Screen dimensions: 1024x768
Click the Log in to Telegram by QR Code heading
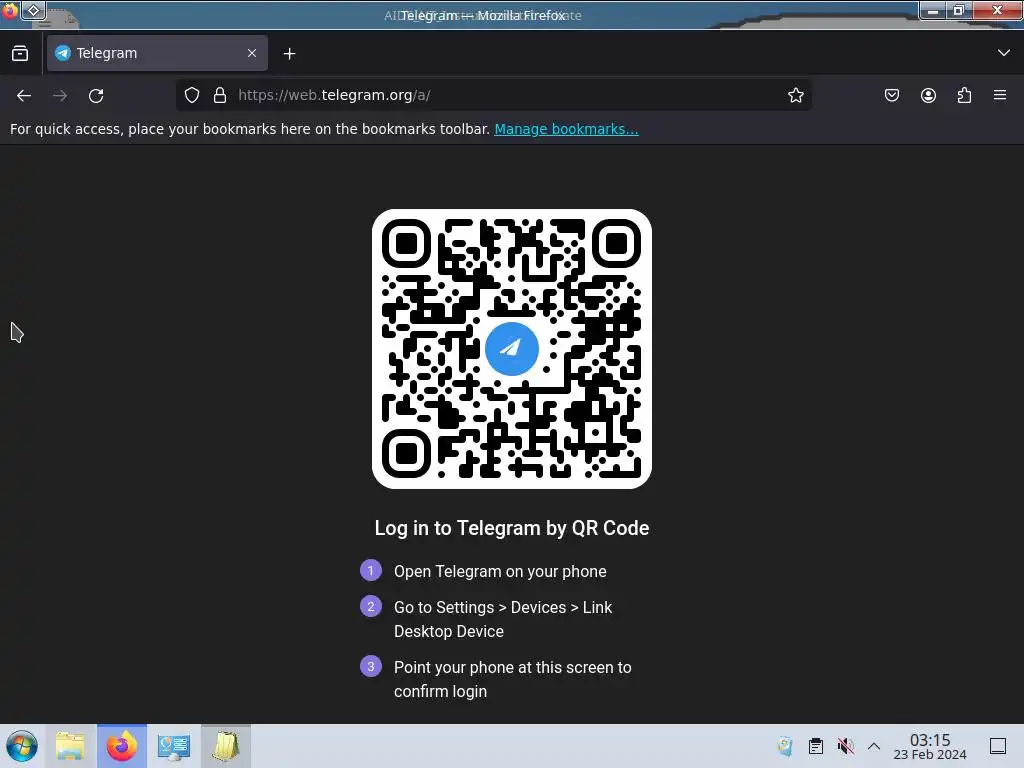pyautogui.click(x=512, y=528)
